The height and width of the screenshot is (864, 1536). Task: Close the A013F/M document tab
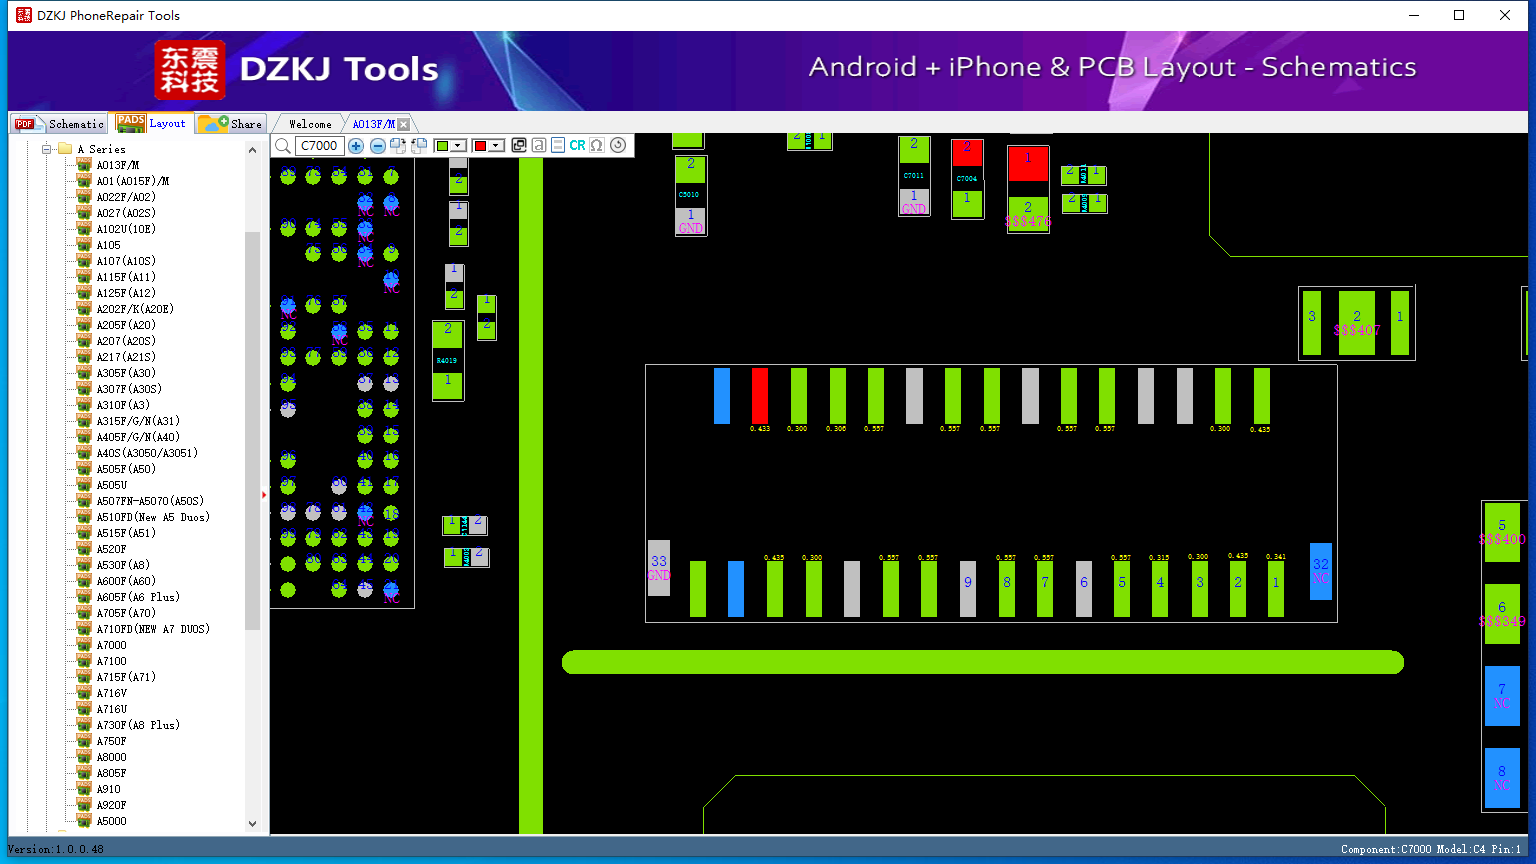tap(404, 124)
